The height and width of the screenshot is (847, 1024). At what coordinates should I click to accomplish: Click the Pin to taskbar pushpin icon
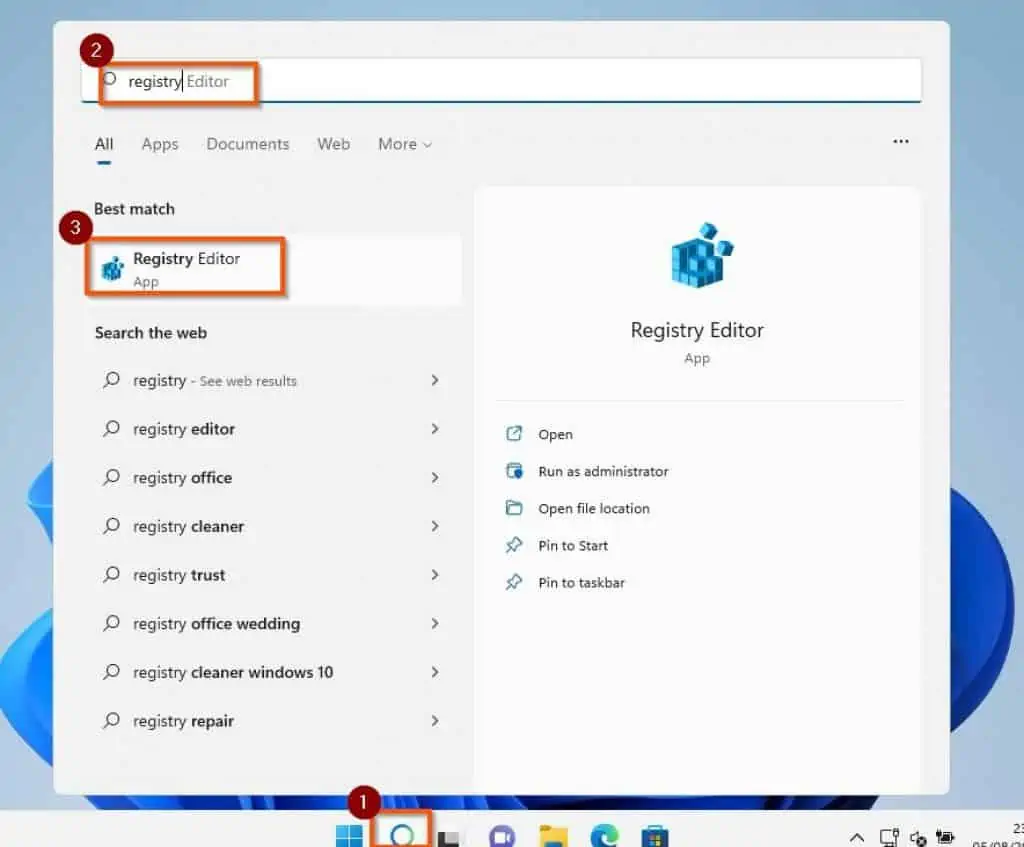pyautogui.click(x=514, y=582)
